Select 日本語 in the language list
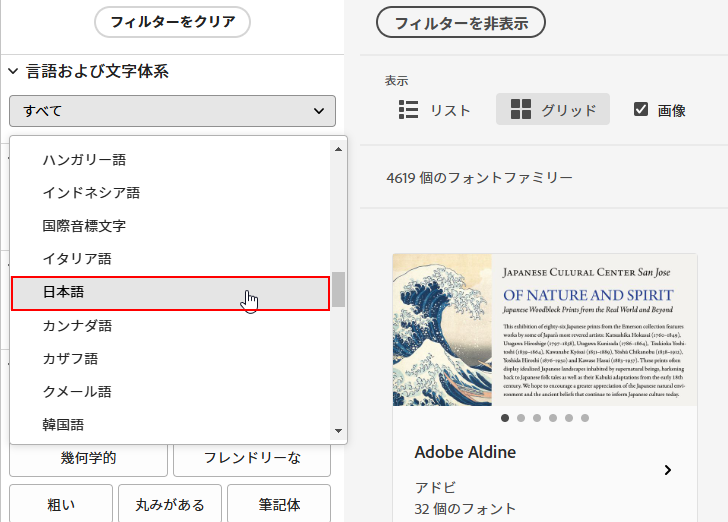 click(x=170, y=293)
